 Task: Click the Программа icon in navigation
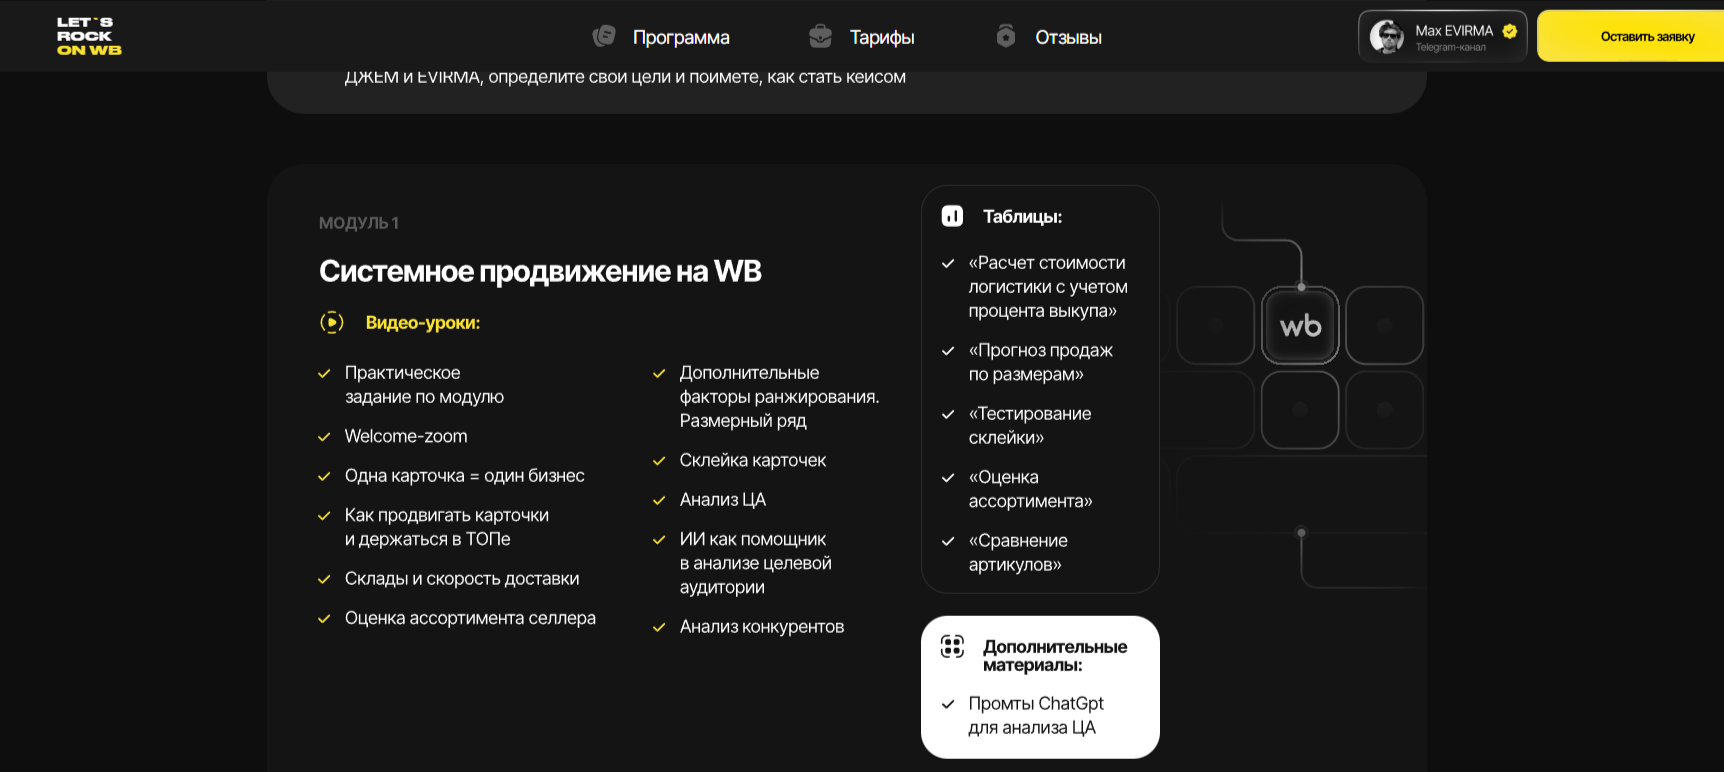click(x=604, y=36)
